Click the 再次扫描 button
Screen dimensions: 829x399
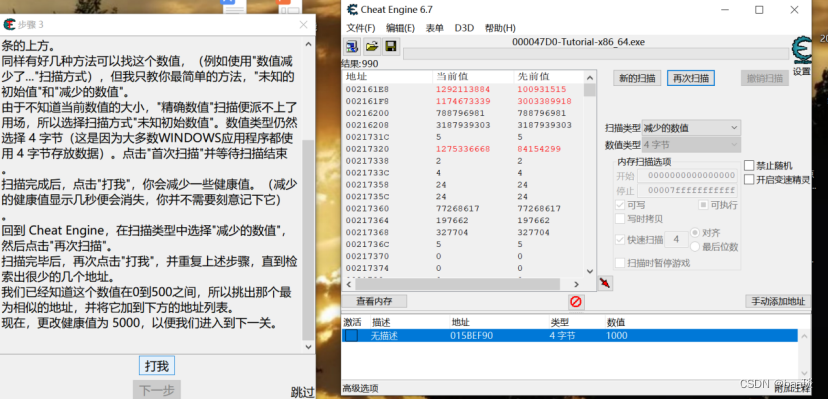click(690, 78)
